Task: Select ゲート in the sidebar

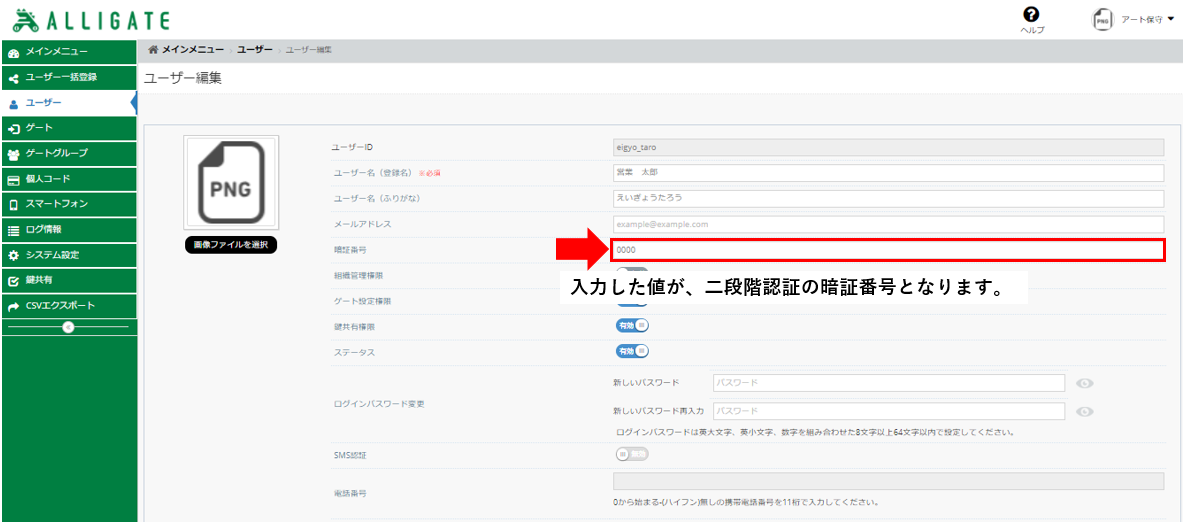Action: pos(69,129)
